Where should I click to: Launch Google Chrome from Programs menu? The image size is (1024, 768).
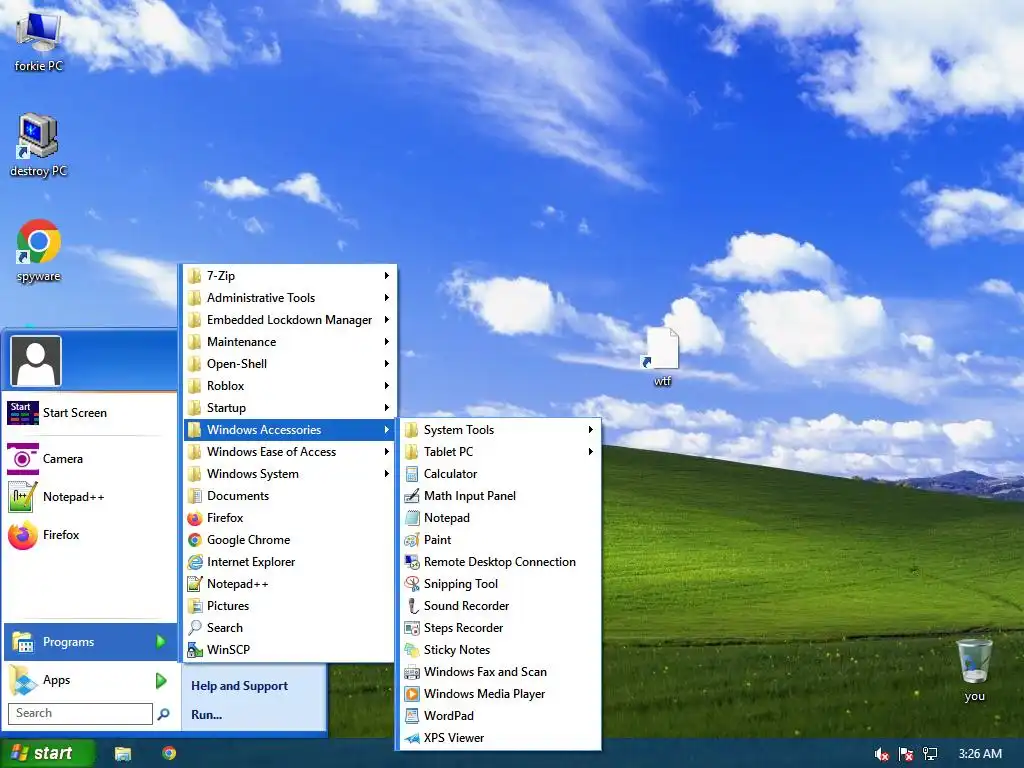289,539
